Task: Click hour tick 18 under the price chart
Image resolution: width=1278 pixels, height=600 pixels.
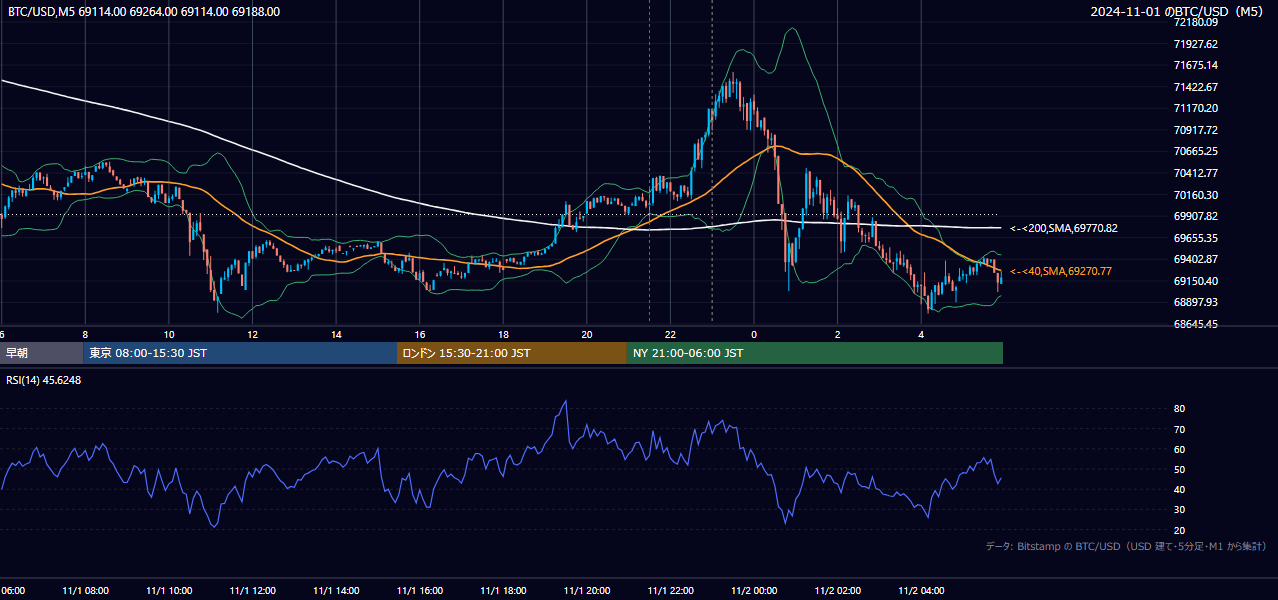Action: 503,334
